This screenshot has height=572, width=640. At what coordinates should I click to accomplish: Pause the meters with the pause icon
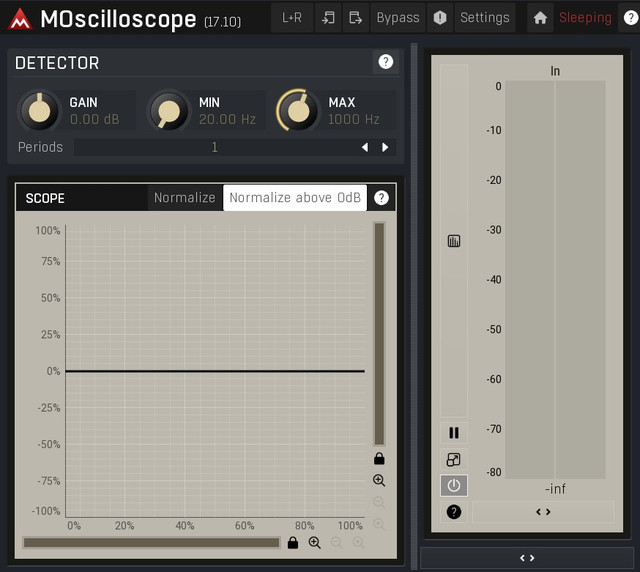(x=454, y=433)
